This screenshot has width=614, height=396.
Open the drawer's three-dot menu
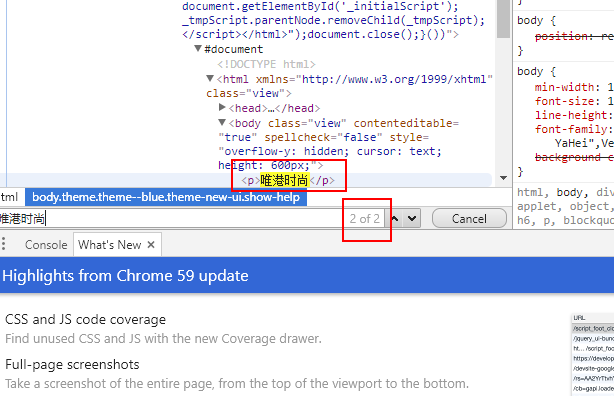(x=4, y=244)
